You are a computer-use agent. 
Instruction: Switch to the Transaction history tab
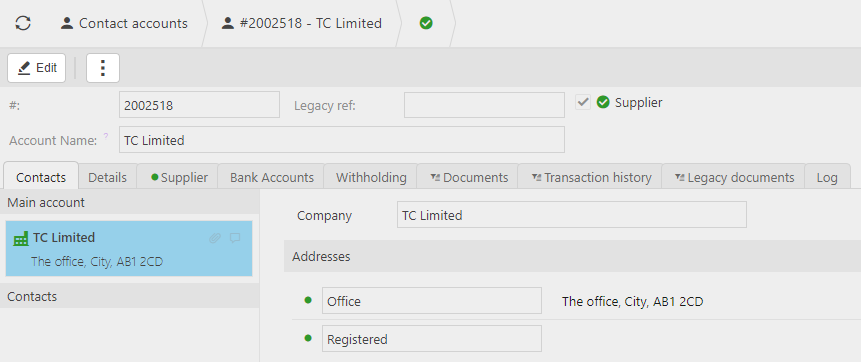click(x=590, y=177)
